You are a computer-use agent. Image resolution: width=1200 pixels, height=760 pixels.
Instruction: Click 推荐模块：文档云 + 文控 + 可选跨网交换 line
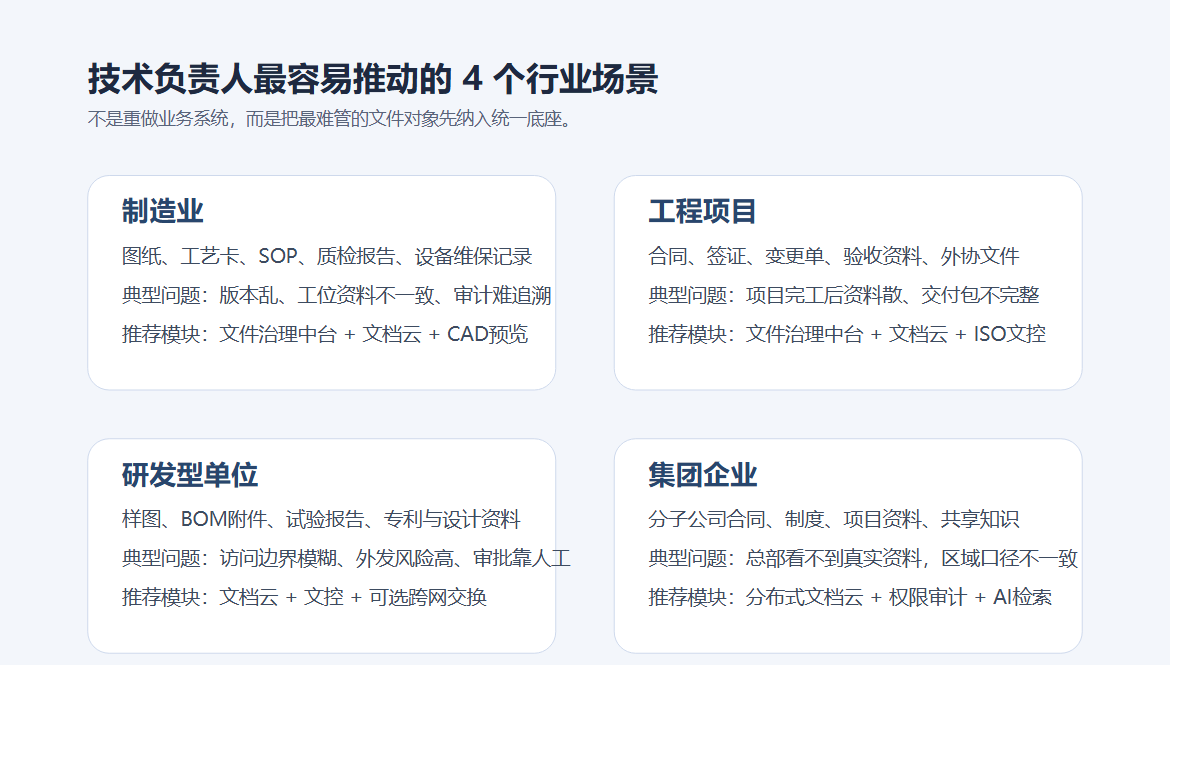coord(305,597)
